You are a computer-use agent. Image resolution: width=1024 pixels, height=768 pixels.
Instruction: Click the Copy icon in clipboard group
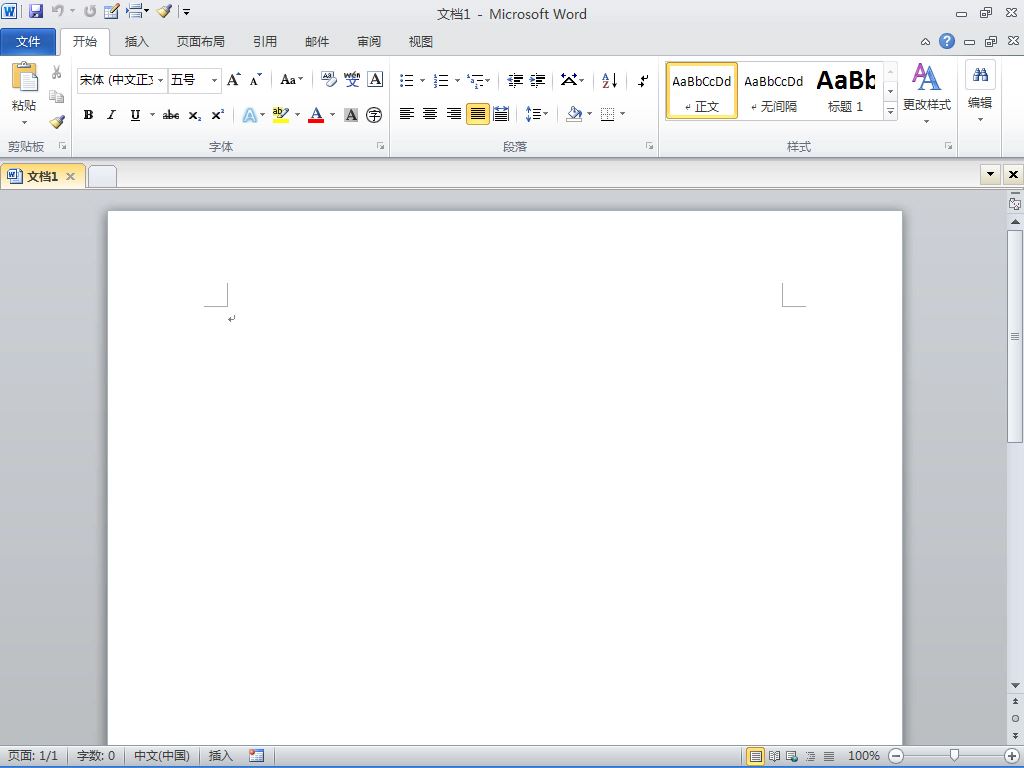point(57,97)
